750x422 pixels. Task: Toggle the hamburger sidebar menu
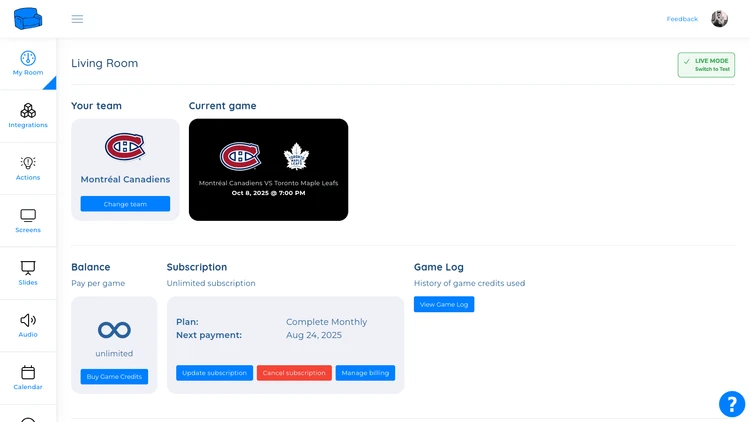click(x=77, y=19)
